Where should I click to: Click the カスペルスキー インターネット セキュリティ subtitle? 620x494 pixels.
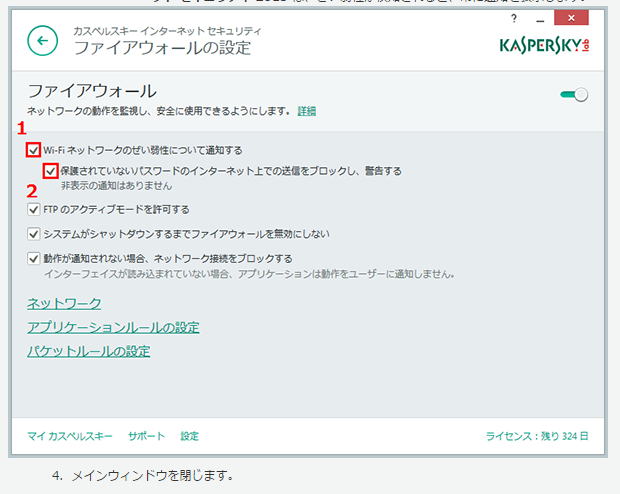point(167,30)
